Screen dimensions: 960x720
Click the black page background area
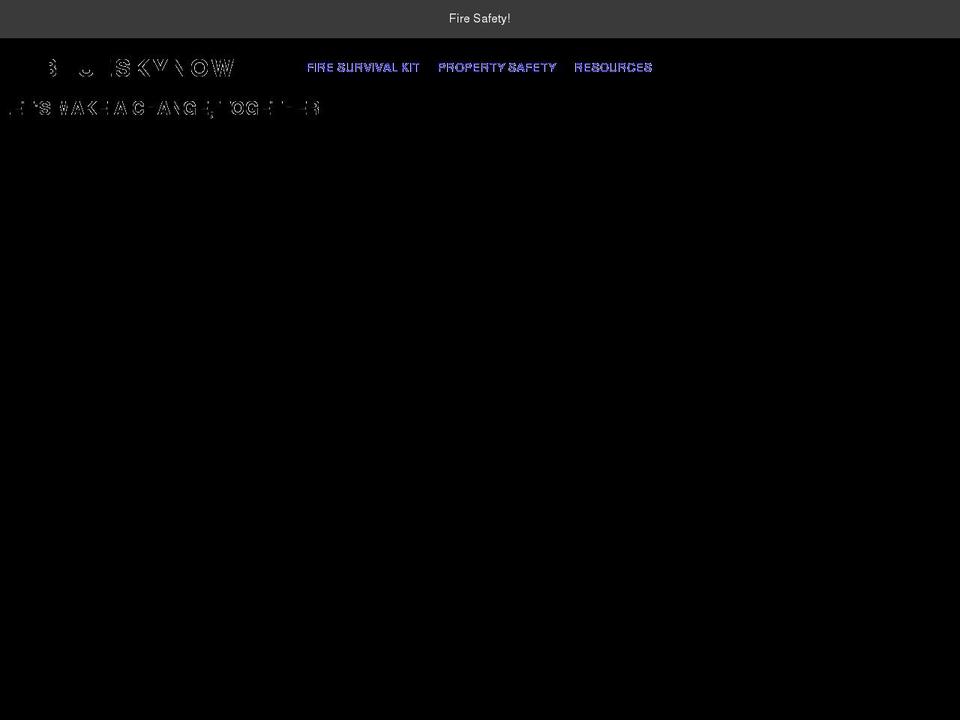point(480,420)
